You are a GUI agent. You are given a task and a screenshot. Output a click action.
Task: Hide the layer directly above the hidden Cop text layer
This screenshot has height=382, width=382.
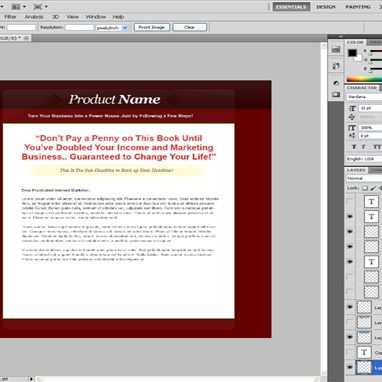coord(350,337)
